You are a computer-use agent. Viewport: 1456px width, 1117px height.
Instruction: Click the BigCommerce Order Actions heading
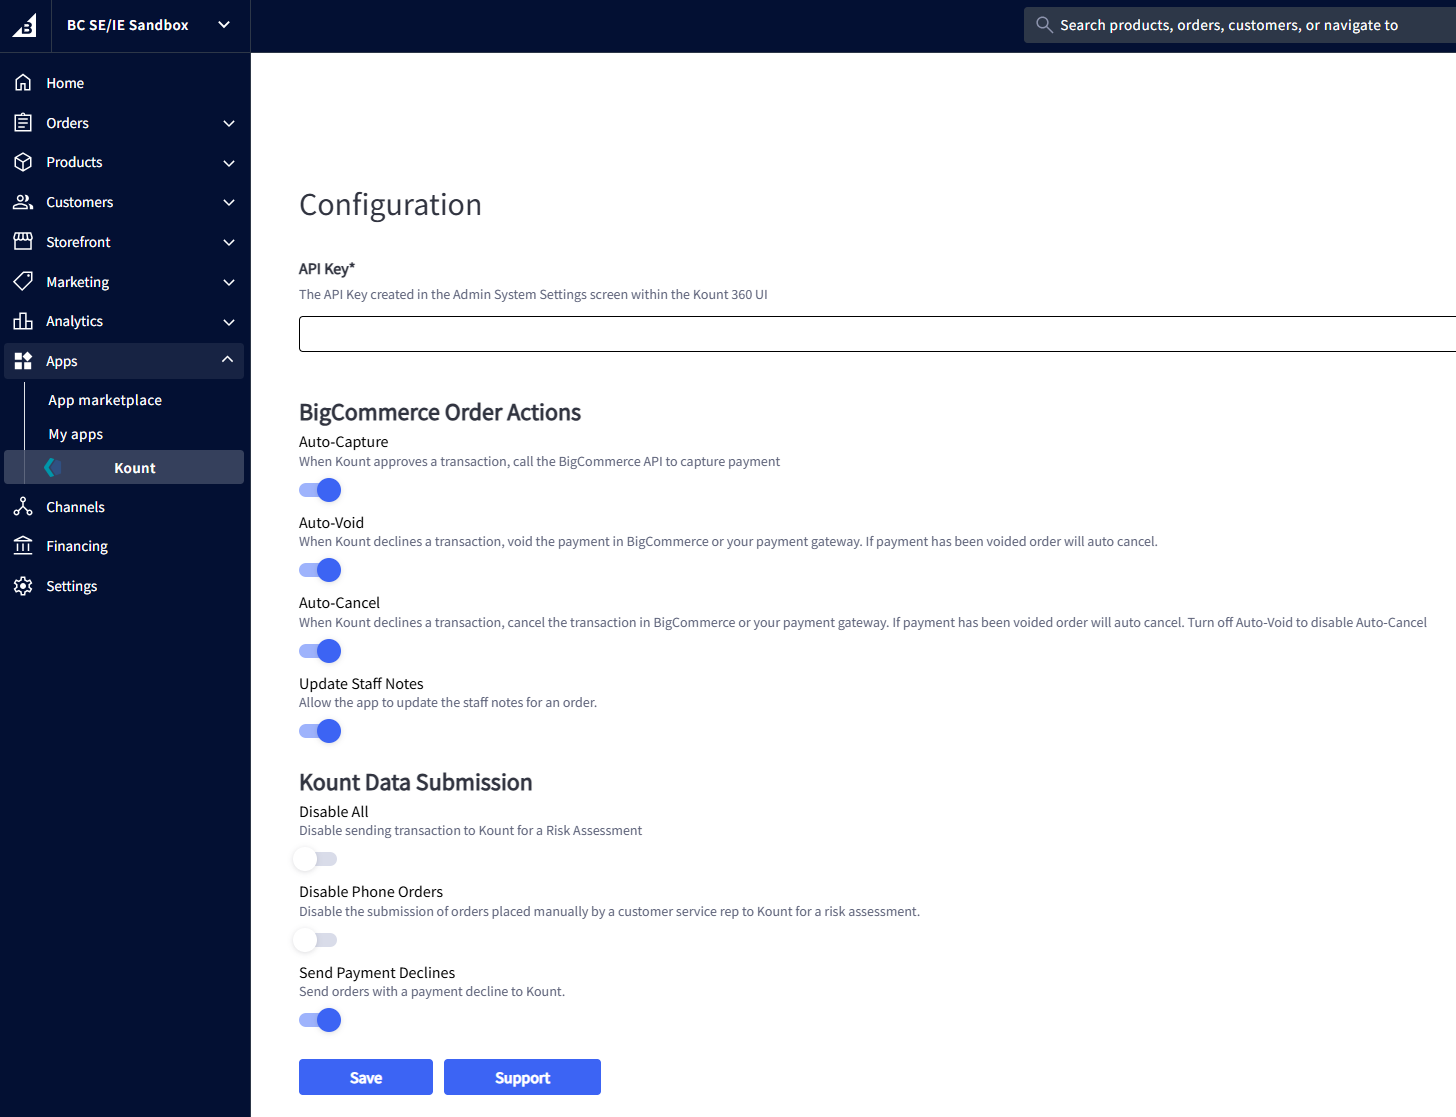(x=440, y=412)
